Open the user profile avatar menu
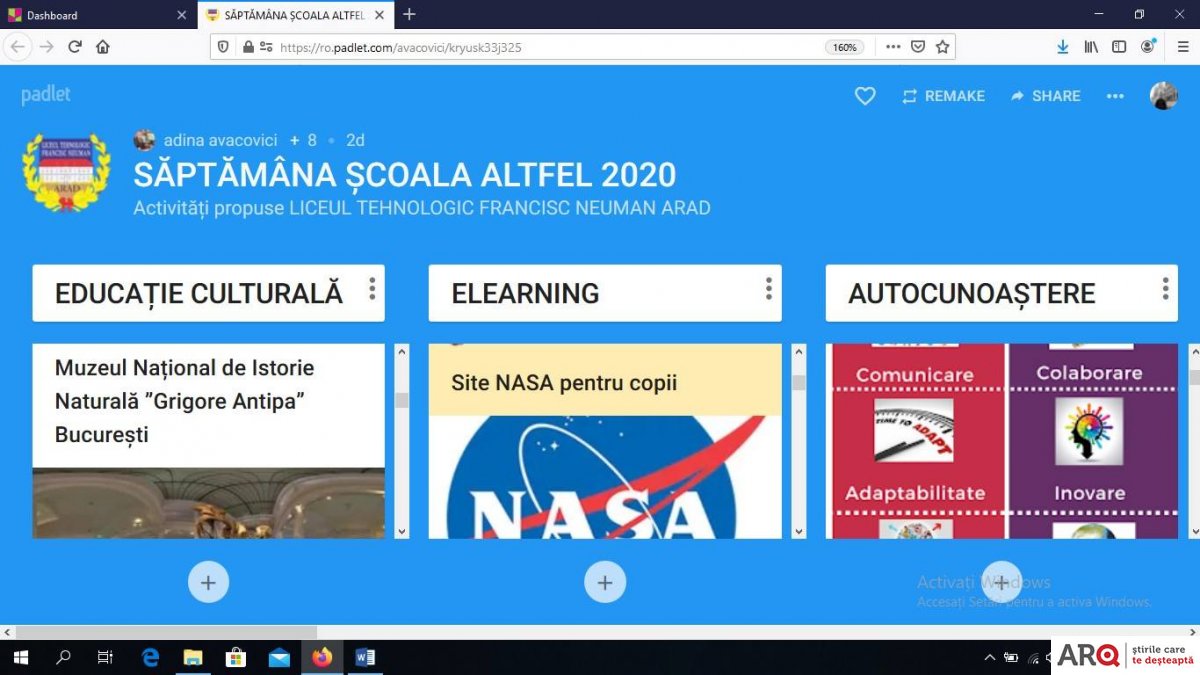 click(x=1164, y=96)
